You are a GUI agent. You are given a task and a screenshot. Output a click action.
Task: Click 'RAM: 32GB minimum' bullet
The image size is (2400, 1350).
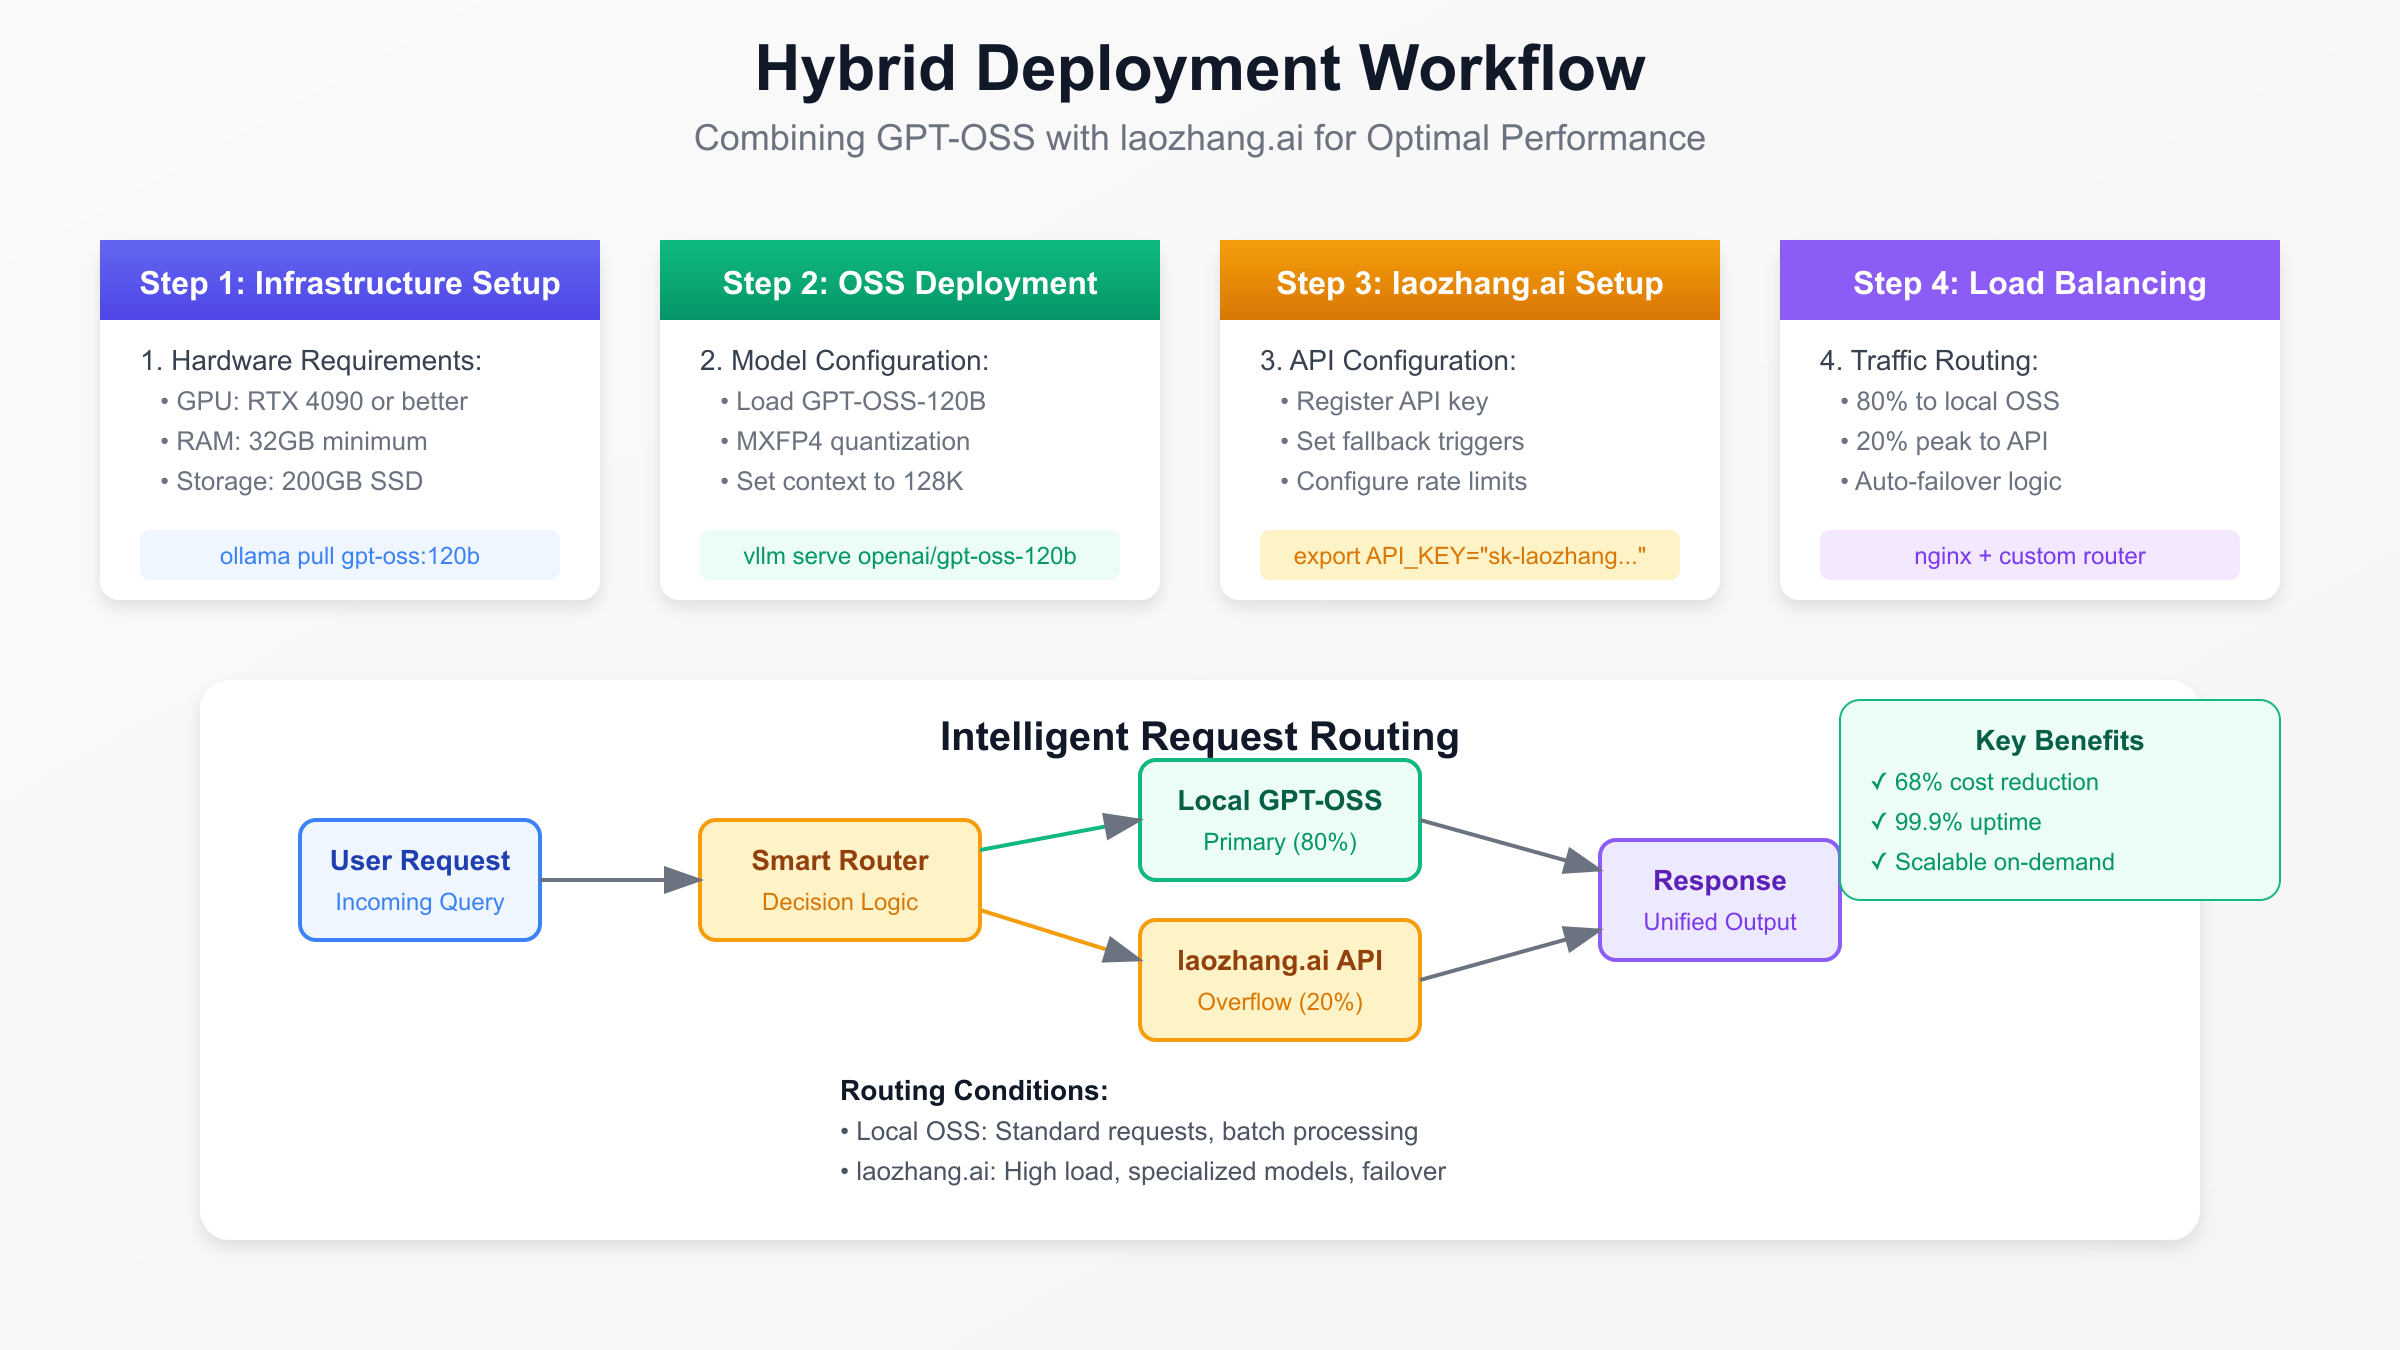click(x=294, y=441)
